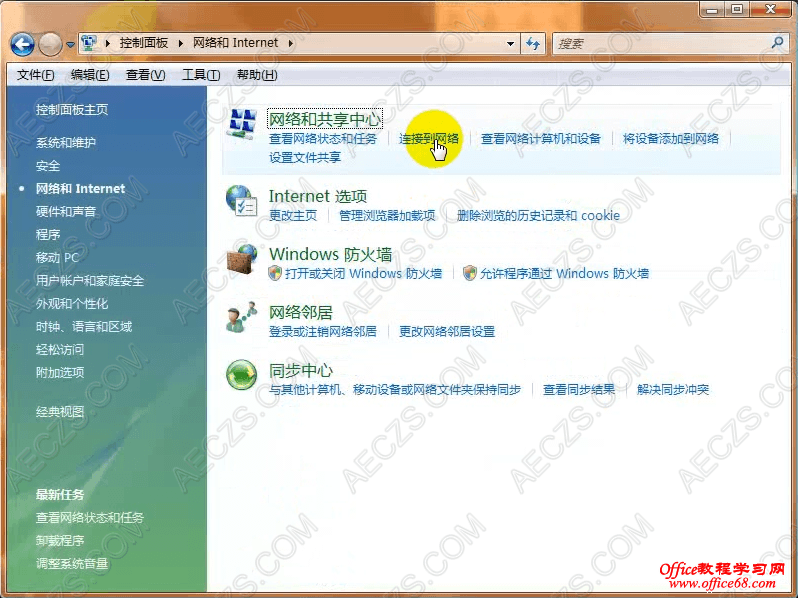The width and height of the screenshot is (798, 598).
Task: Open 轻松访问 in sidebar
Action: pyautogui.click(x=60, y=350)
